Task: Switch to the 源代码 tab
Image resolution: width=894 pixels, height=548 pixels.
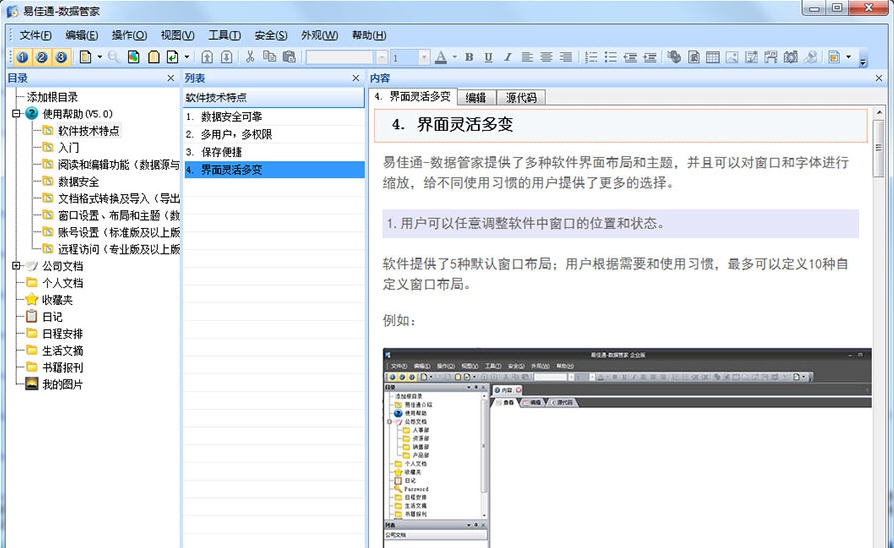Action: [521, 97]
